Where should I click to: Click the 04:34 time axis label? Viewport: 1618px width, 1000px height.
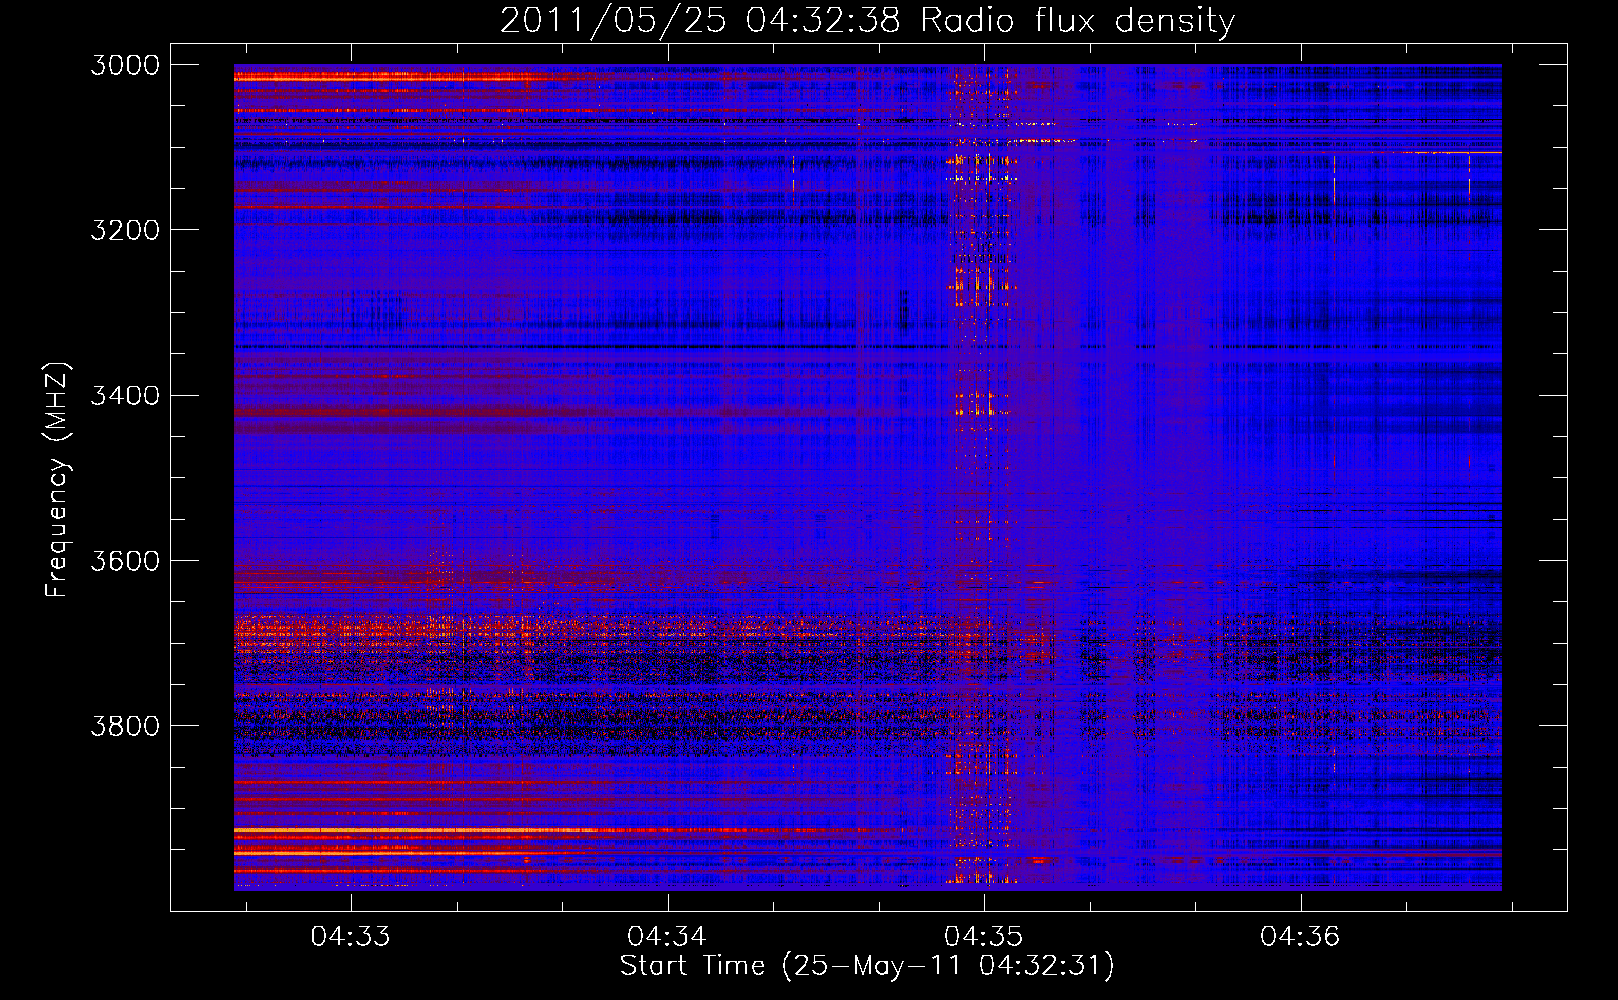[667, 937]
